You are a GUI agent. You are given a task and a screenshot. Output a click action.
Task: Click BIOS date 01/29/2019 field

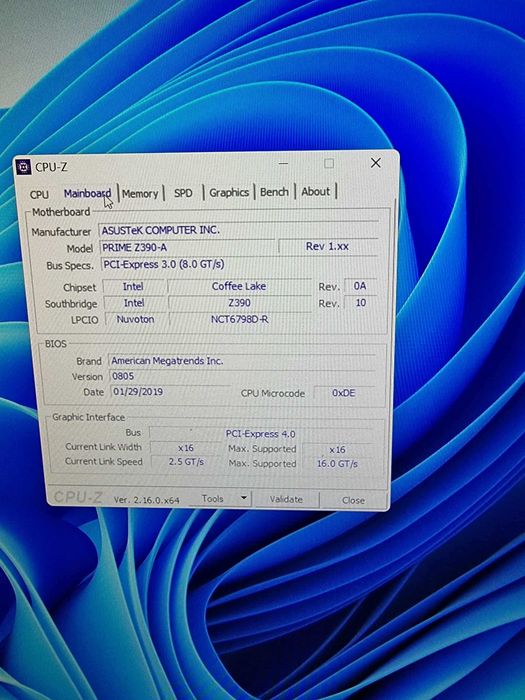(170, 392)
